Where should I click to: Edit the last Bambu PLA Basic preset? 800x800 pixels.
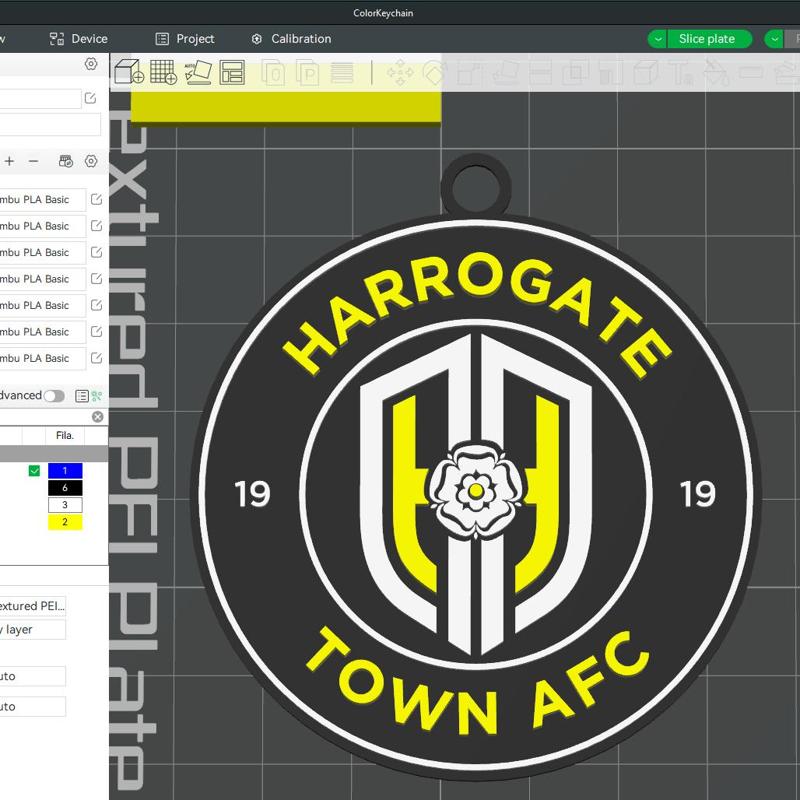pyautogui.click(x=96, y=358)
